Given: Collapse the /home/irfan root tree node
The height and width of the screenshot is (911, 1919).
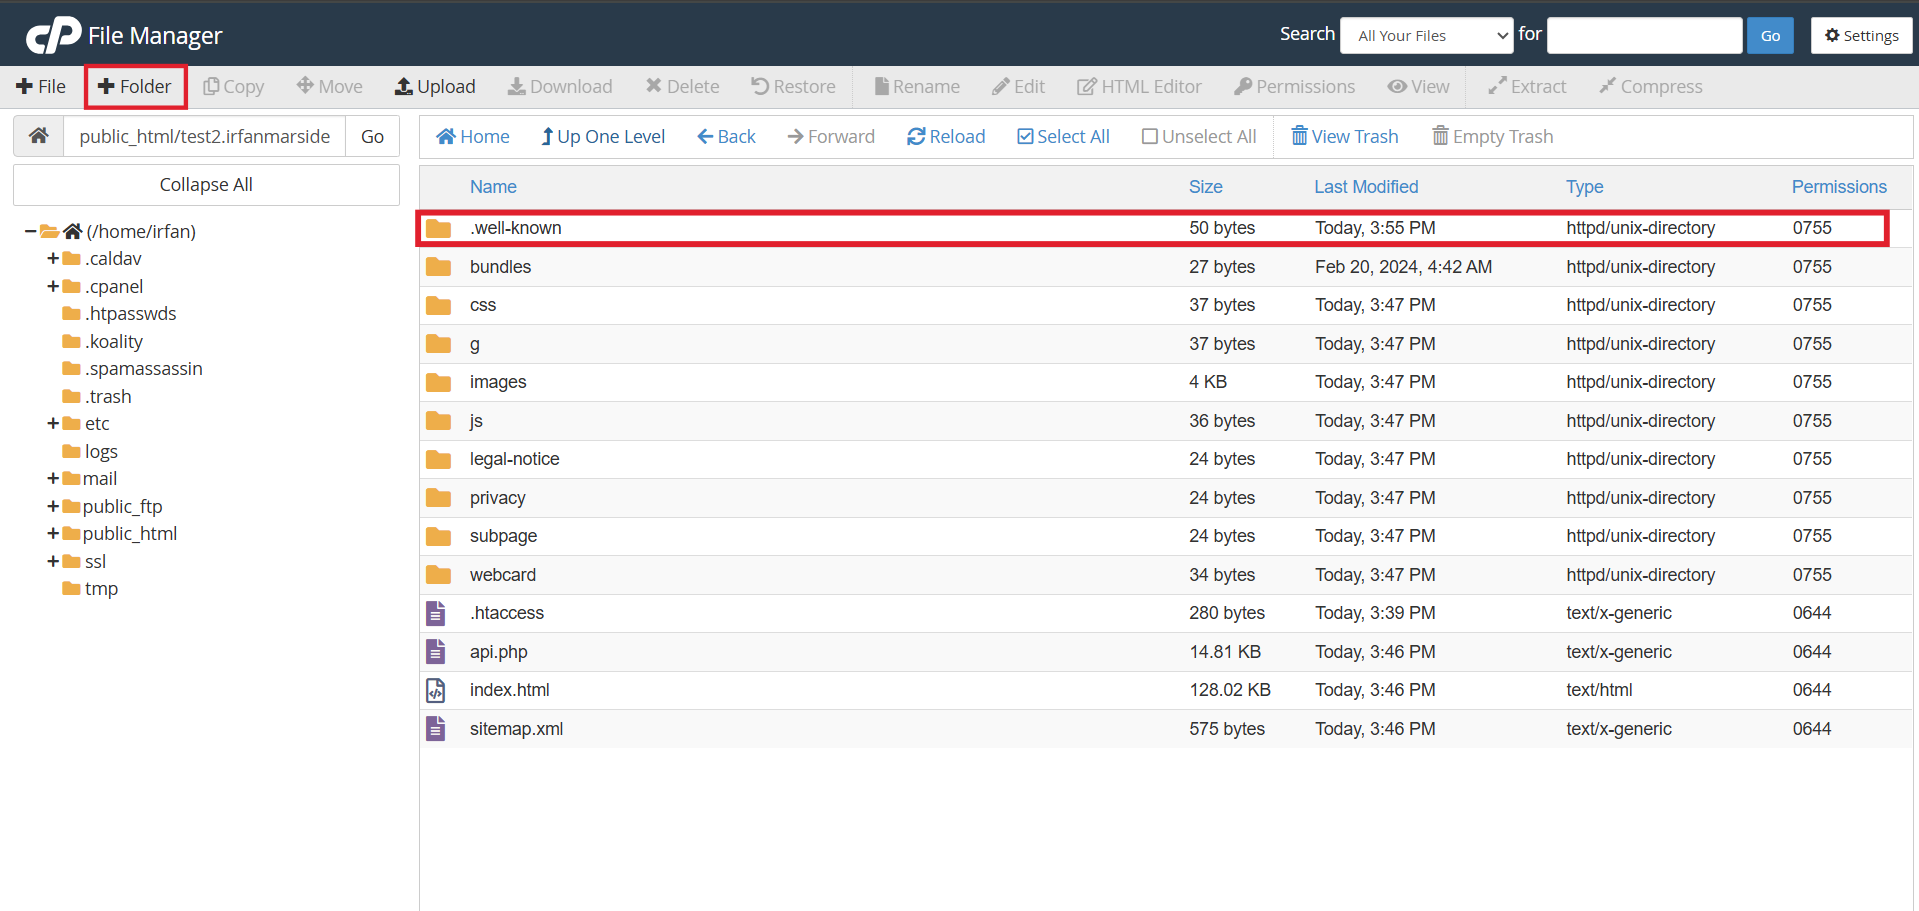Looking at the screenshot, I should pos(31,231).
